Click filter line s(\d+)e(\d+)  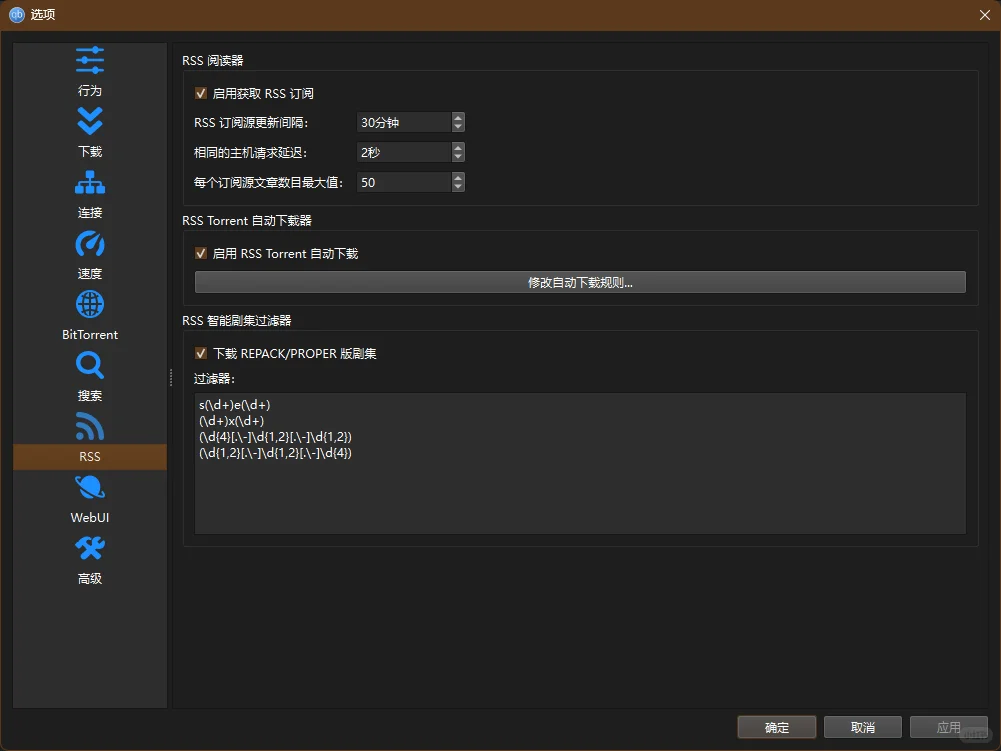click(234, 405)
